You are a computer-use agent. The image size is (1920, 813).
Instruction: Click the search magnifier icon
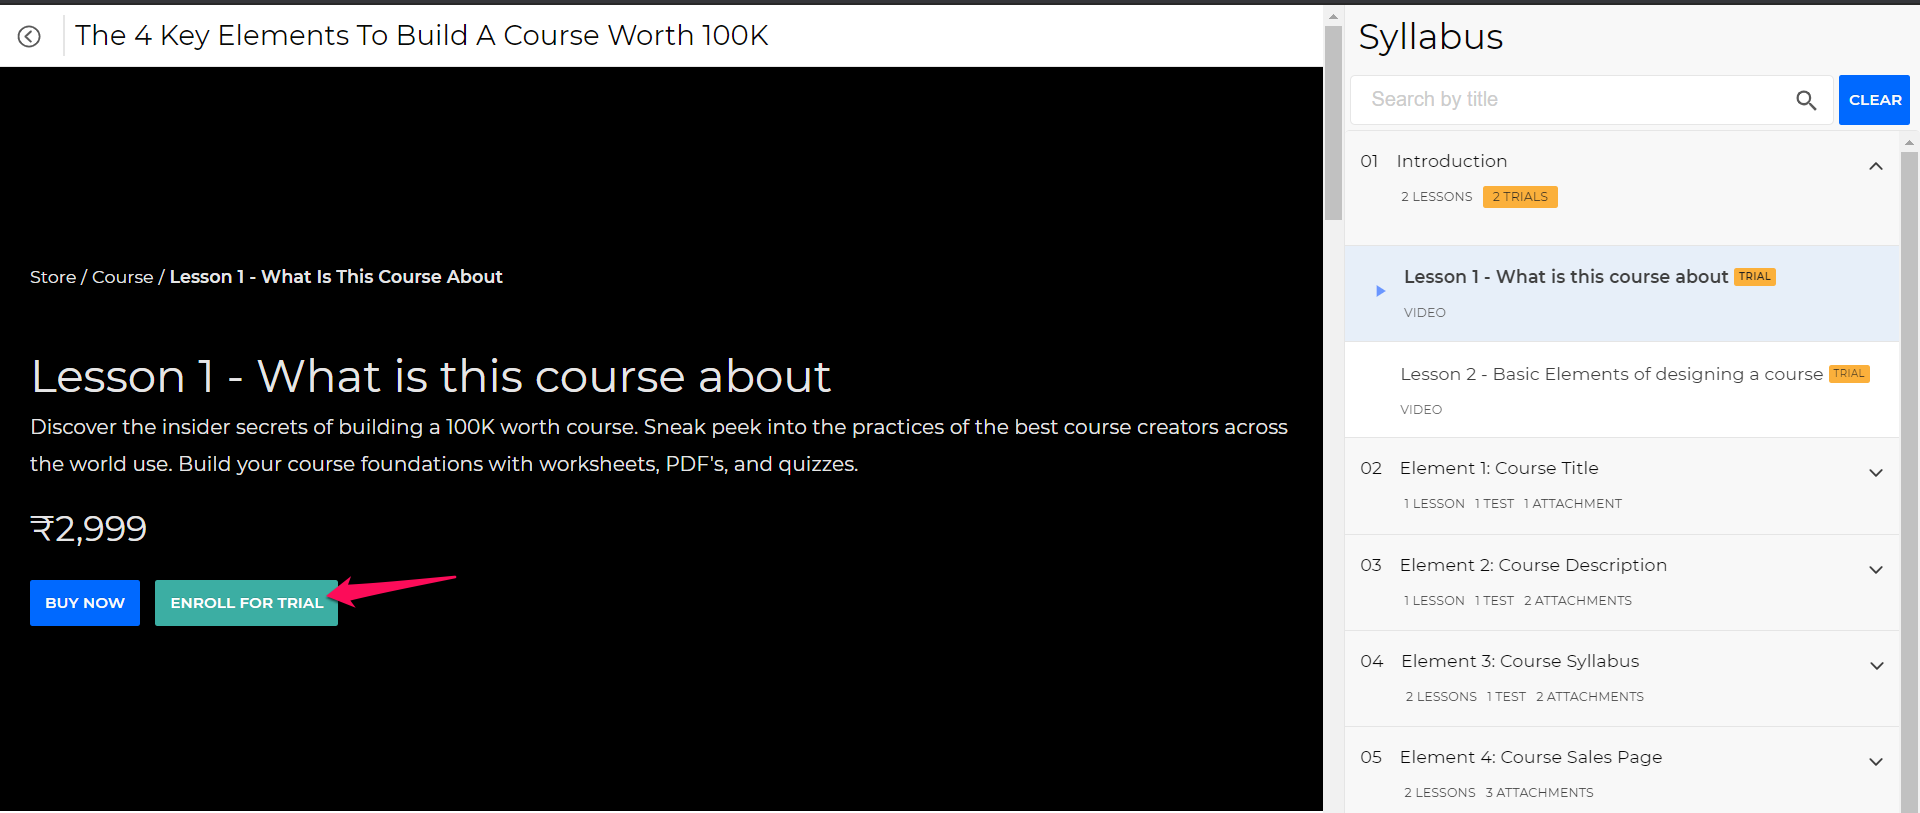[1805, 100]
